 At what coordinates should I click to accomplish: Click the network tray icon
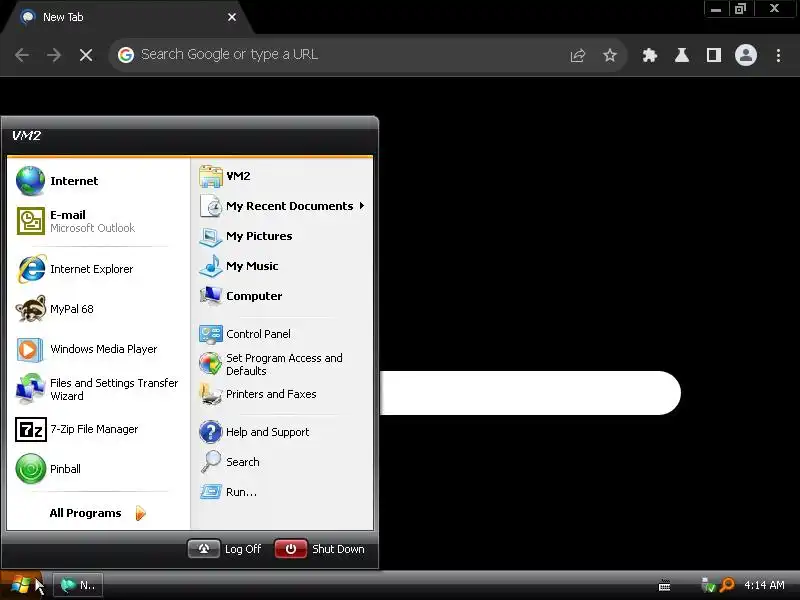pyautogui.click(x=708, y=585)
